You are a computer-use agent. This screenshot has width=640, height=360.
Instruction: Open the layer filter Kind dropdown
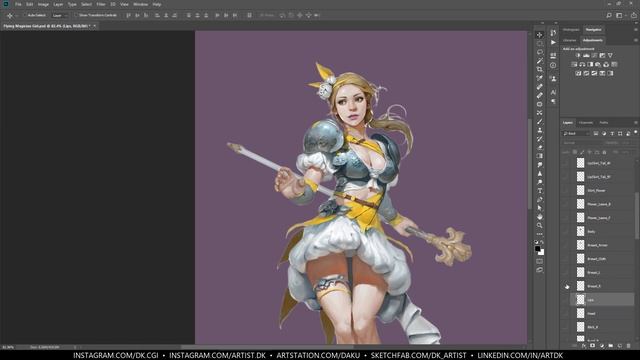point(576,133)
